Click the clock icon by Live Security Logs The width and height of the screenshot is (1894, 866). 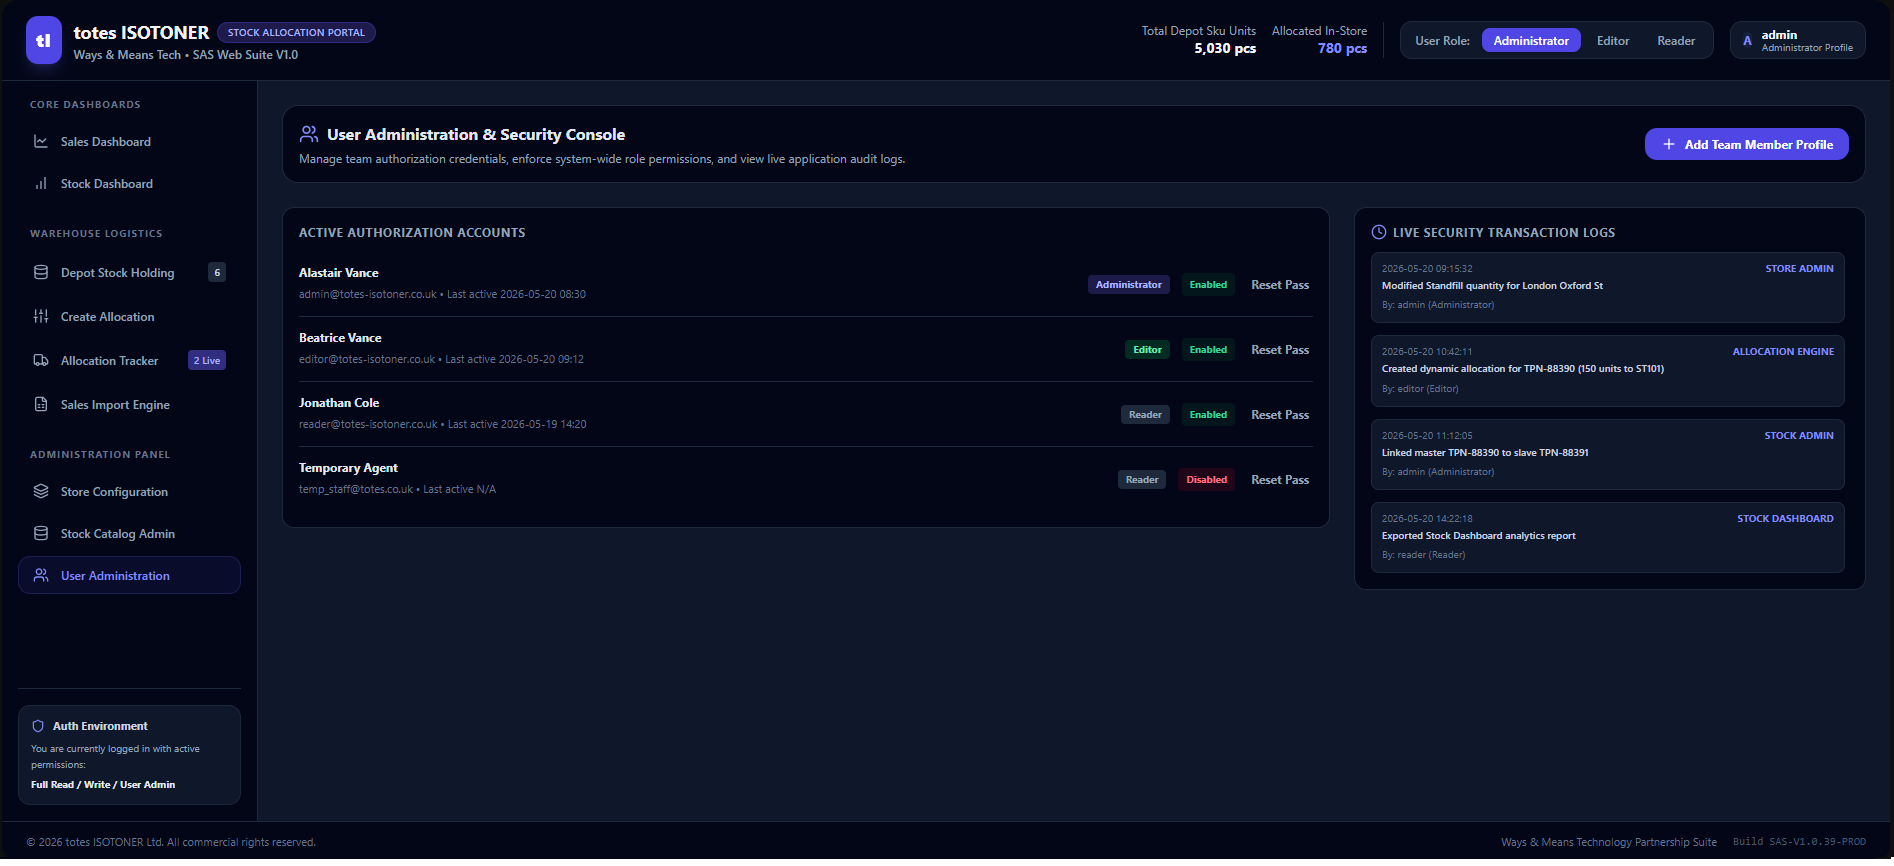(x=1379, y=233)
